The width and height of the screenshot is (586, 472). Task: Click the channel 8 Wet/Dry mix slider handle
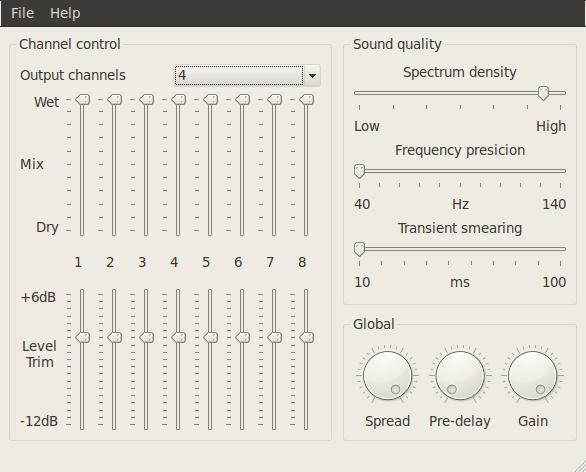[x=307, y=100]
